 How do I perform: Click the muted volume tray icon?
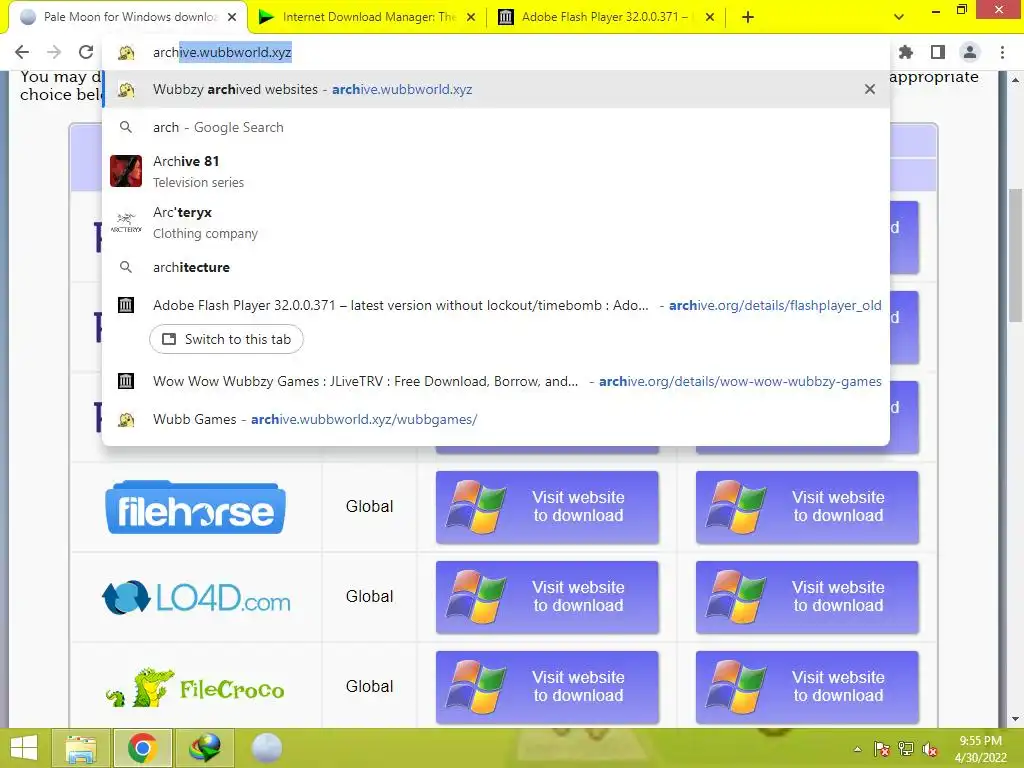[x=930, y=749]
